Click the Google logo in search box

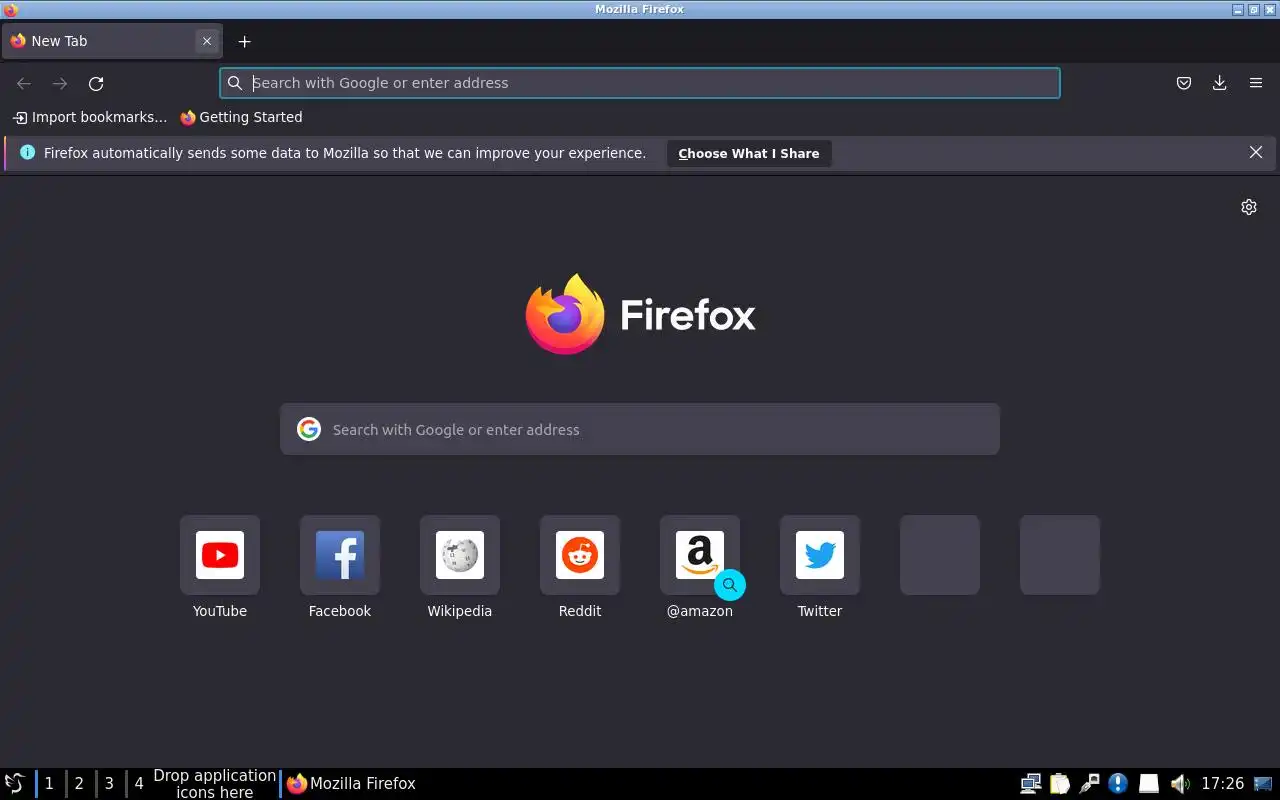point(309,429)
